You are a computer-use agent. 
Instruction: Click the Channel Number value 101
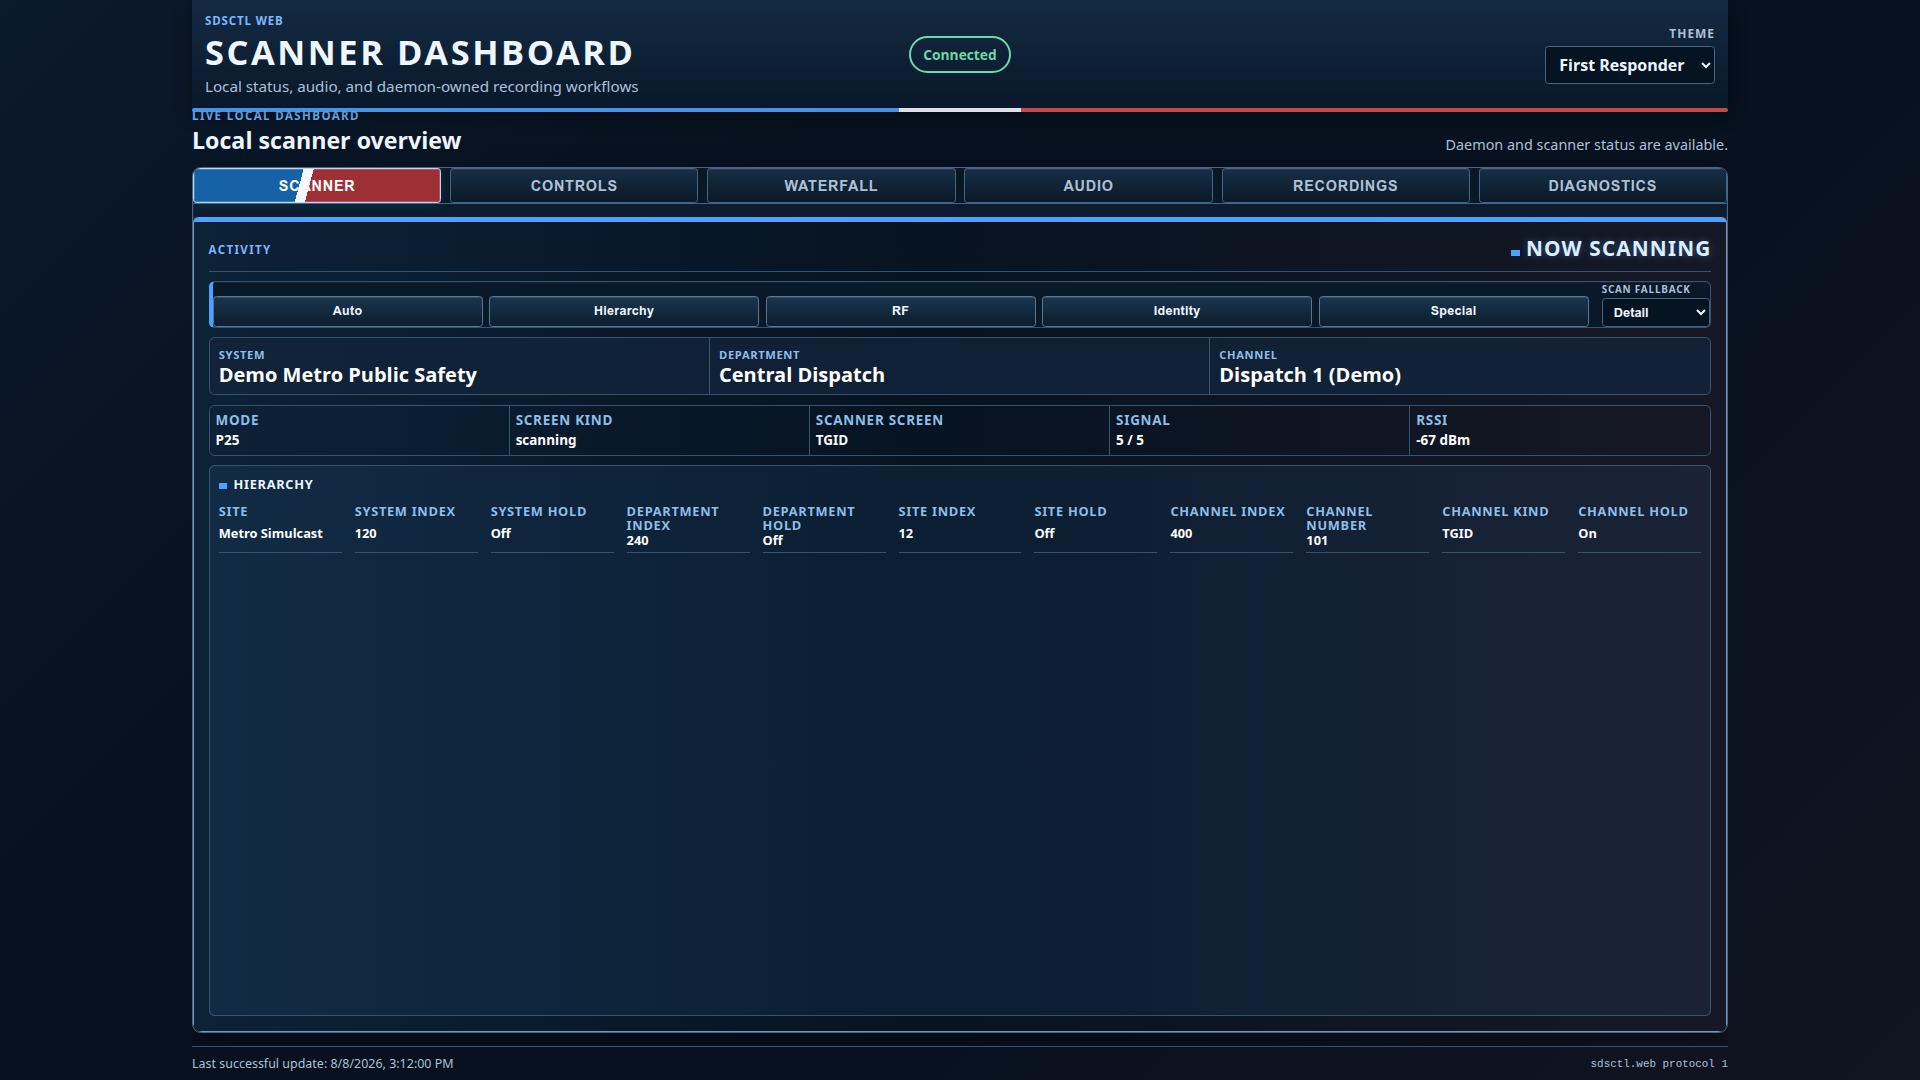(x=1317, y=541)
